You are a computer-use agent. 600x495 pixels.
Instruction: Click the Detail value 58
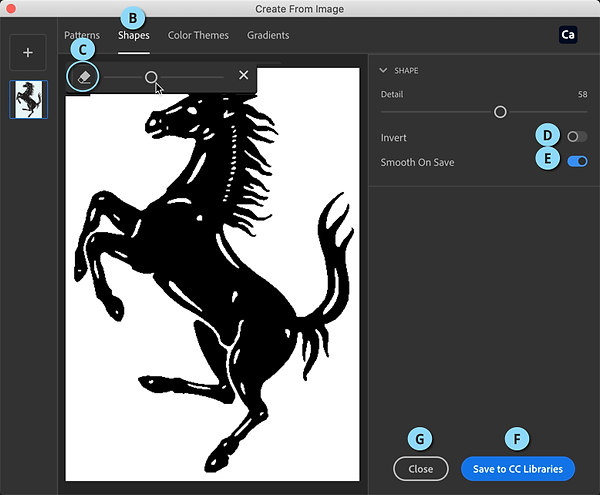pyautogui.click(x=582, y=94)
